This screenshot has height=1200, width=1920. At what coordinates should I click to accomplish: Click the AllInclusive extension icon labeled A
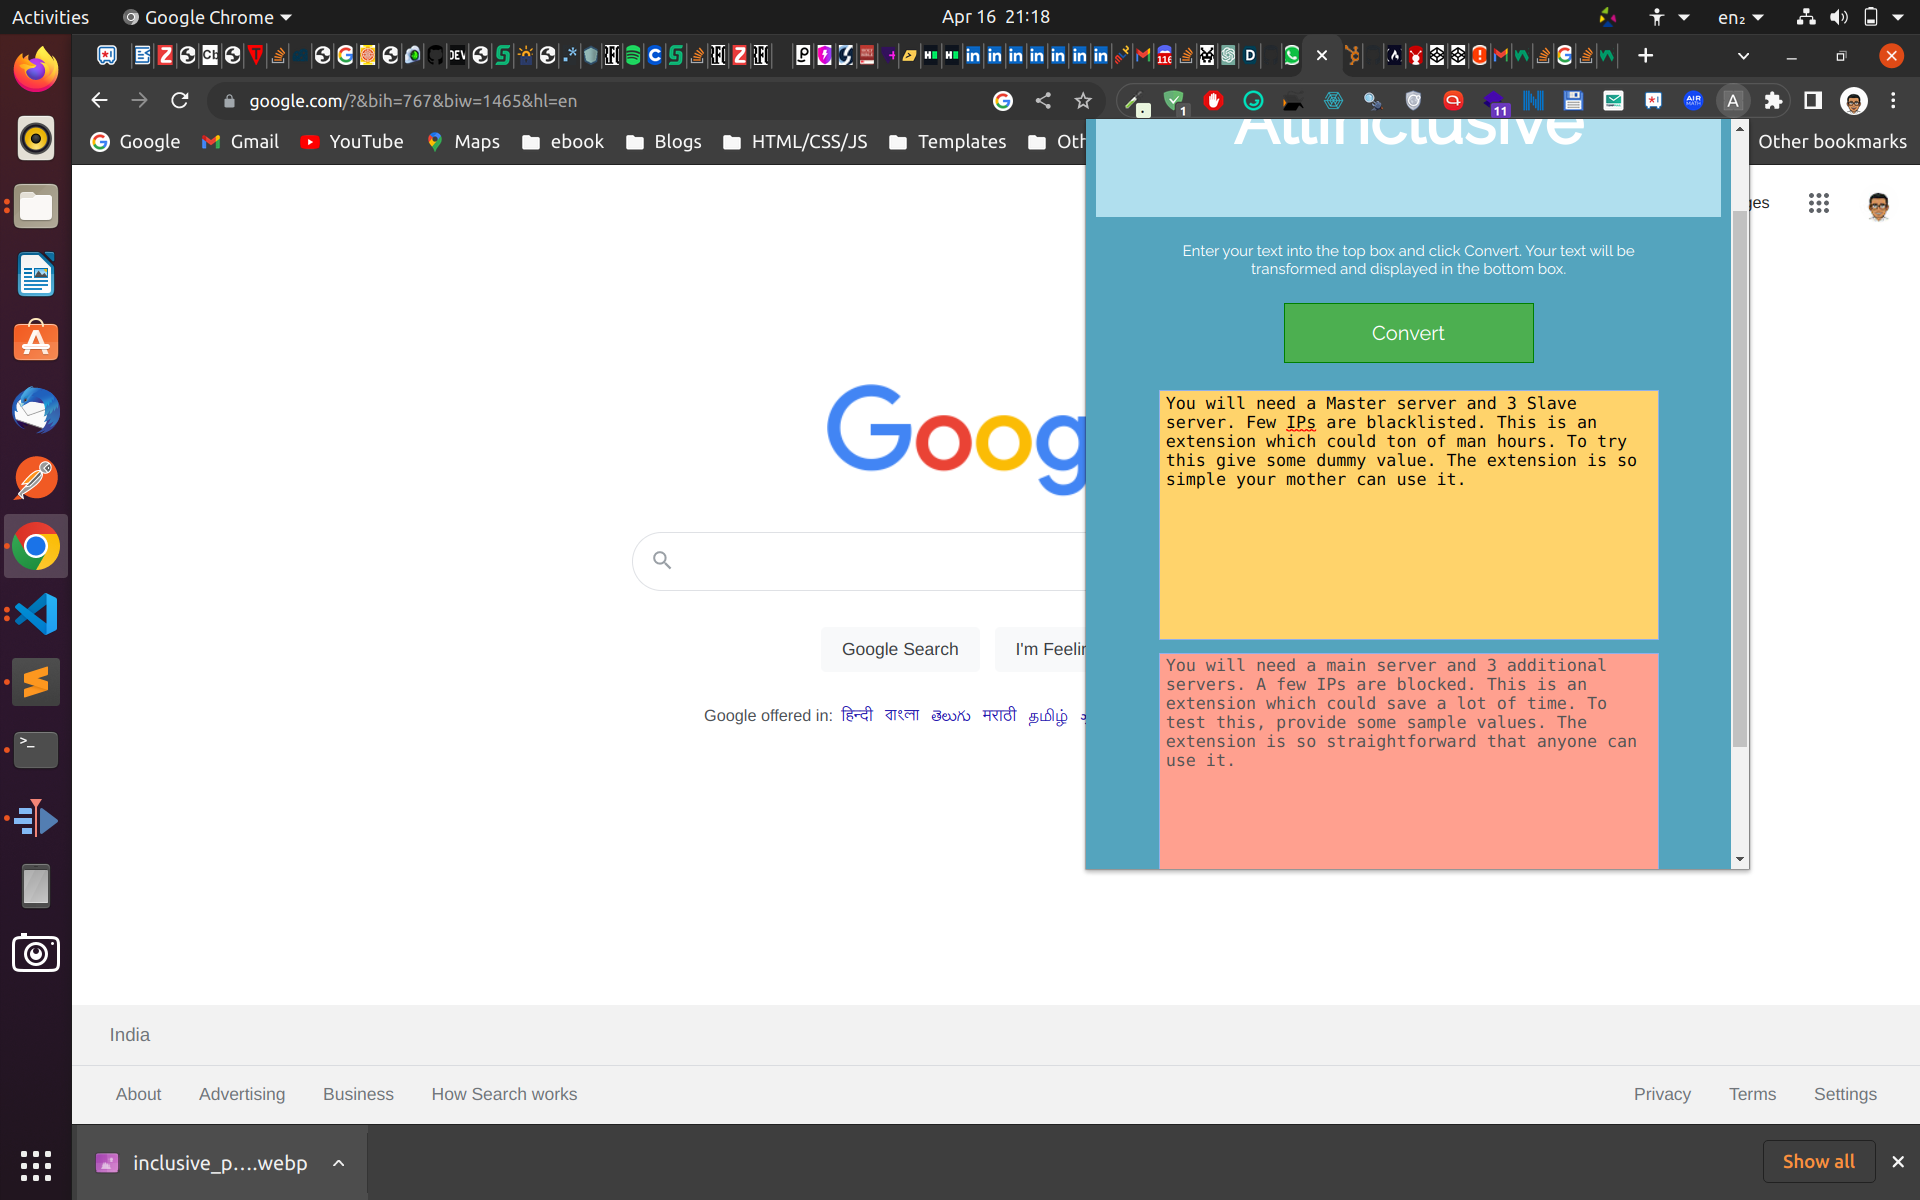[1733, 101]
